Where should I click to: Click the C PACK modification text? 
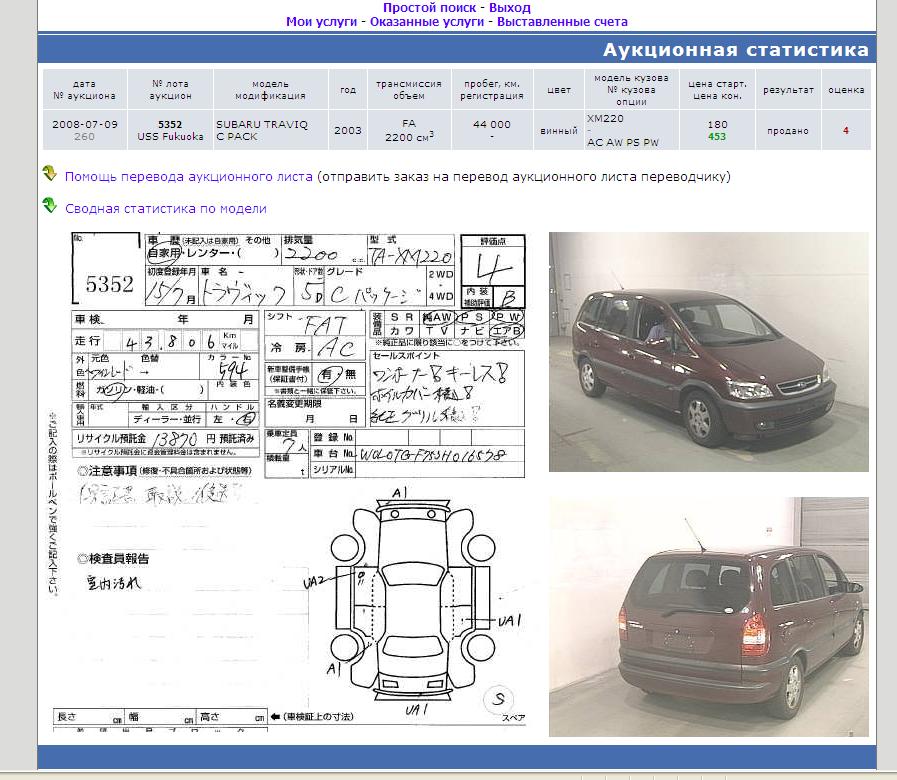click(x=237, y=137)
